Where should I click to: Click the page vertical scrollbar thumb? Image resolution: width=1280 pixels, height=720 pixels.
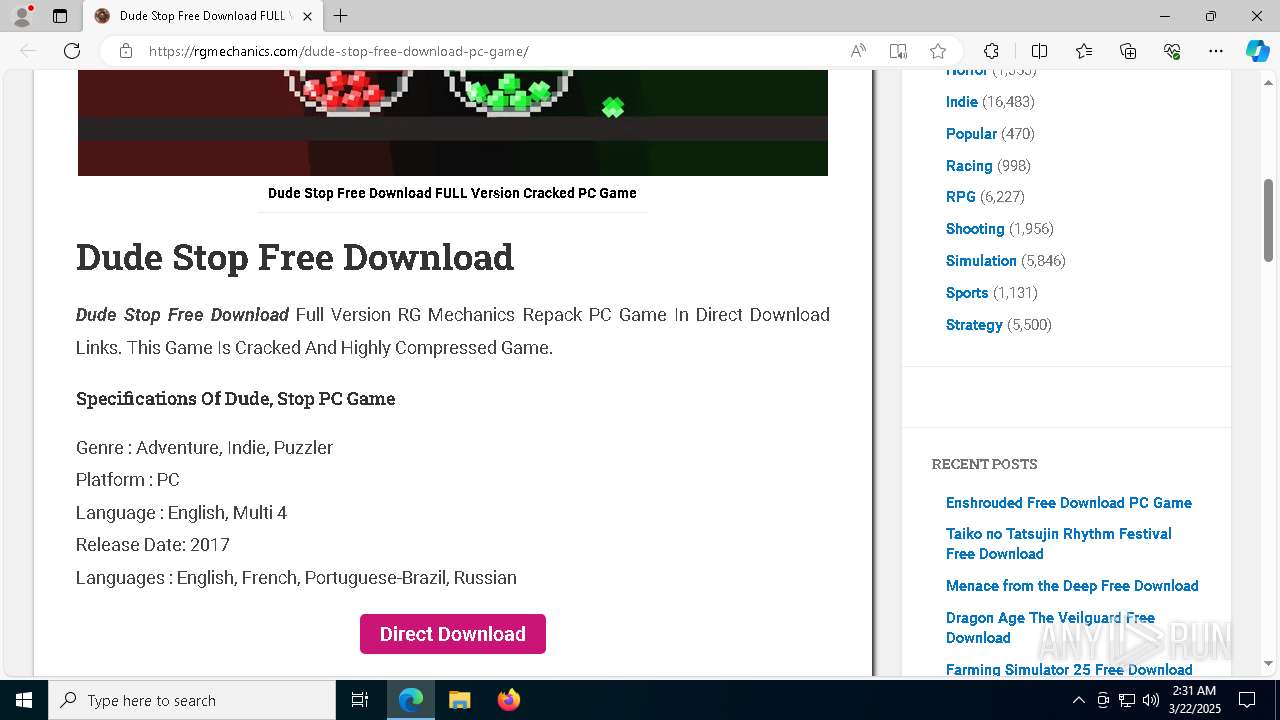tap(1268, 220)
